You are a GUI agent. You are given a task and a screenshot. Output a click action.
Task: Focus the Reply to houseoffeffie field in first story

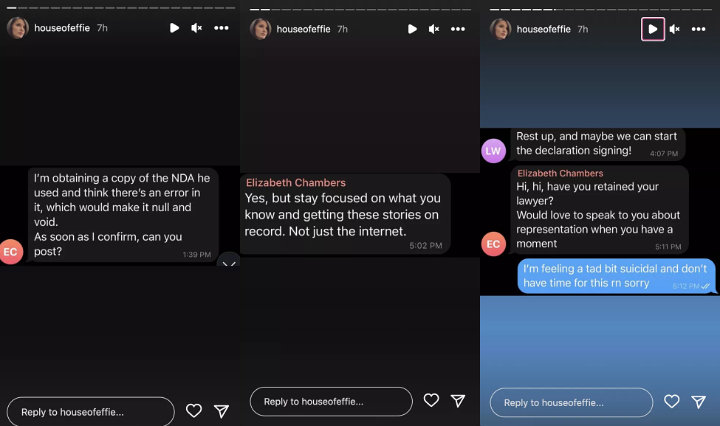pos(90,412)
